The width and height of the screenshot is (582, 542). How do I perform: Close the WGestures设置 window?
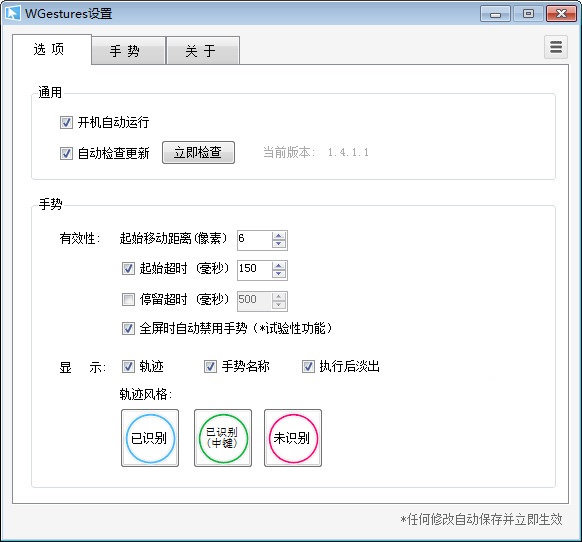coord(561,14)
